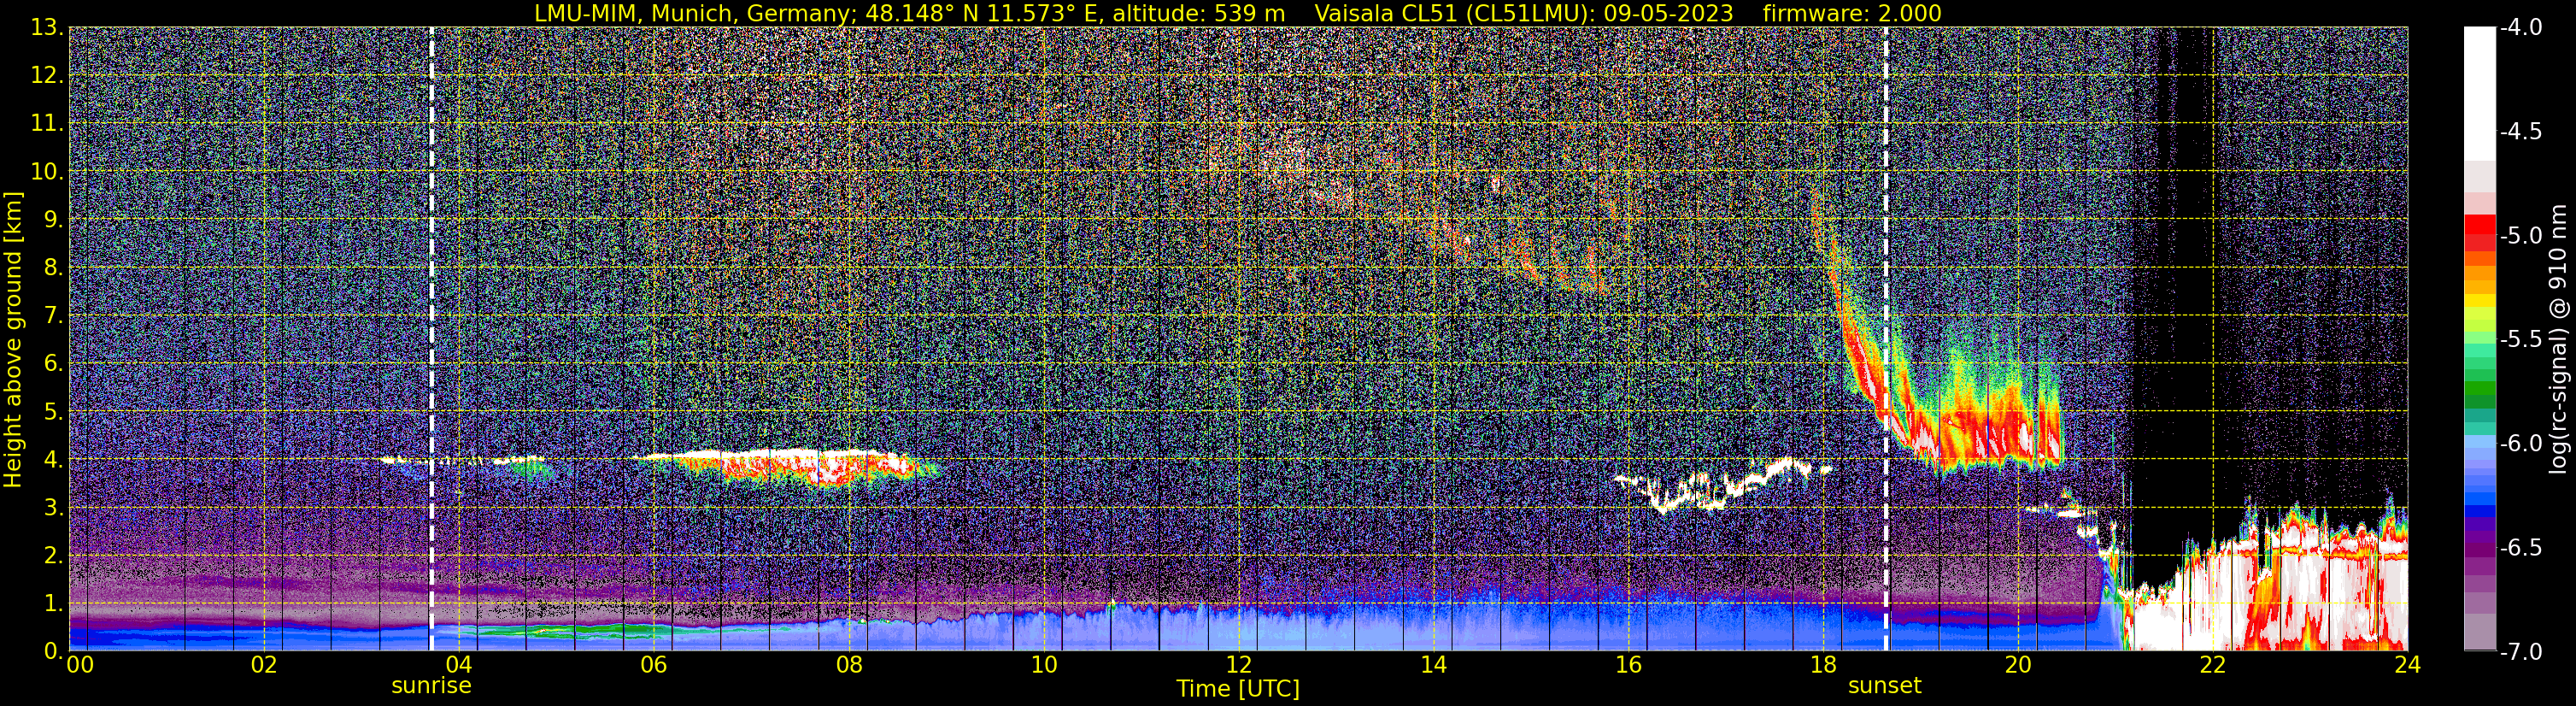This screenshot has width=2576, height=706.
Task: Click the '-5.5' colorbar tick label
Action: pyautogui.click(x=2520, y=340)
